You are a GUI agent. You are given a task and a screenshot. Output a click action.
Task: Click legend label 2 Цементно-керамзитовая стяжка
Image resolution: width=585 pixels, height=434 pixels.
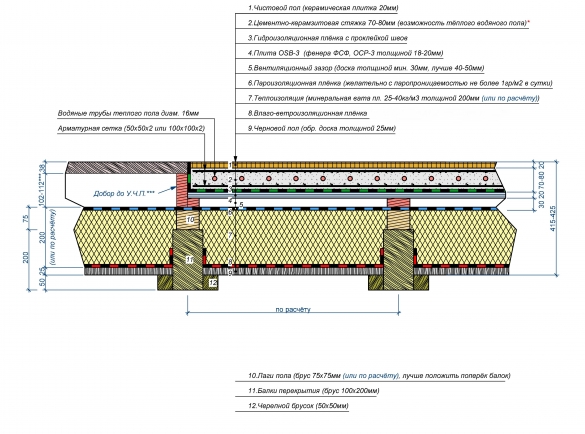(x=389, y=23)
